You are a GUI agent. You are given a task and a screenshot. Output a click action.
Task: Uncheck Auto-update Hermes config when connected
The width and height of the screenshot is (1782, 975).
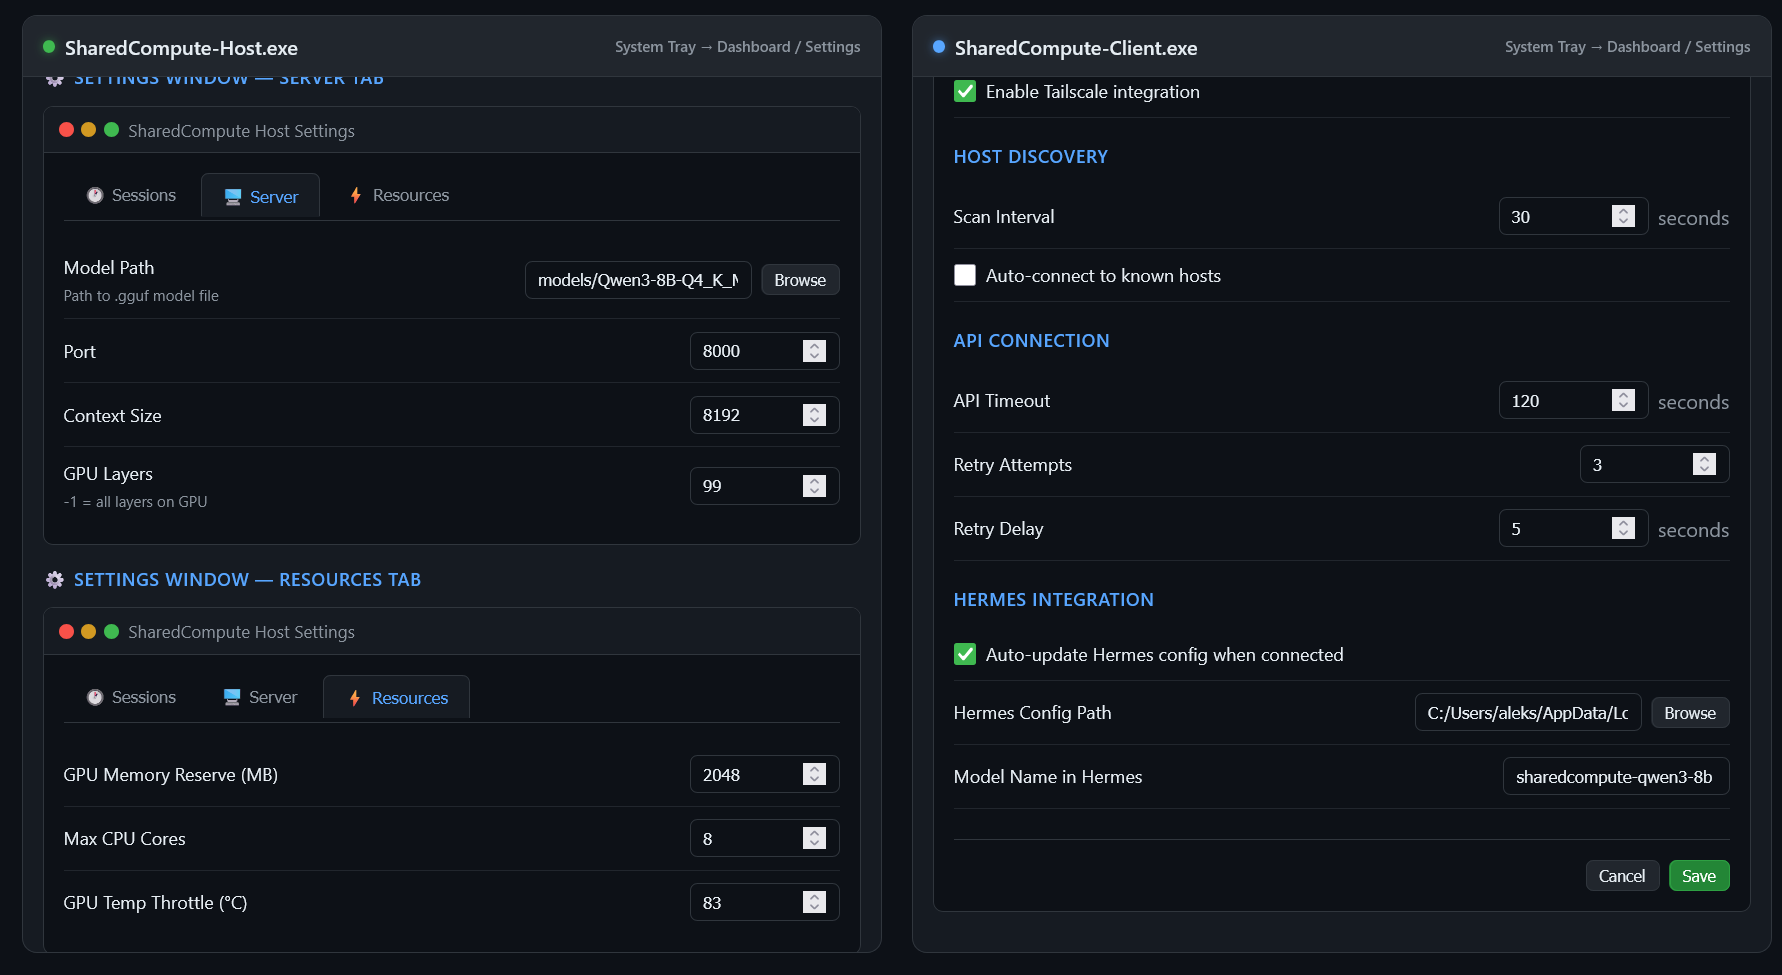[965, 654]
